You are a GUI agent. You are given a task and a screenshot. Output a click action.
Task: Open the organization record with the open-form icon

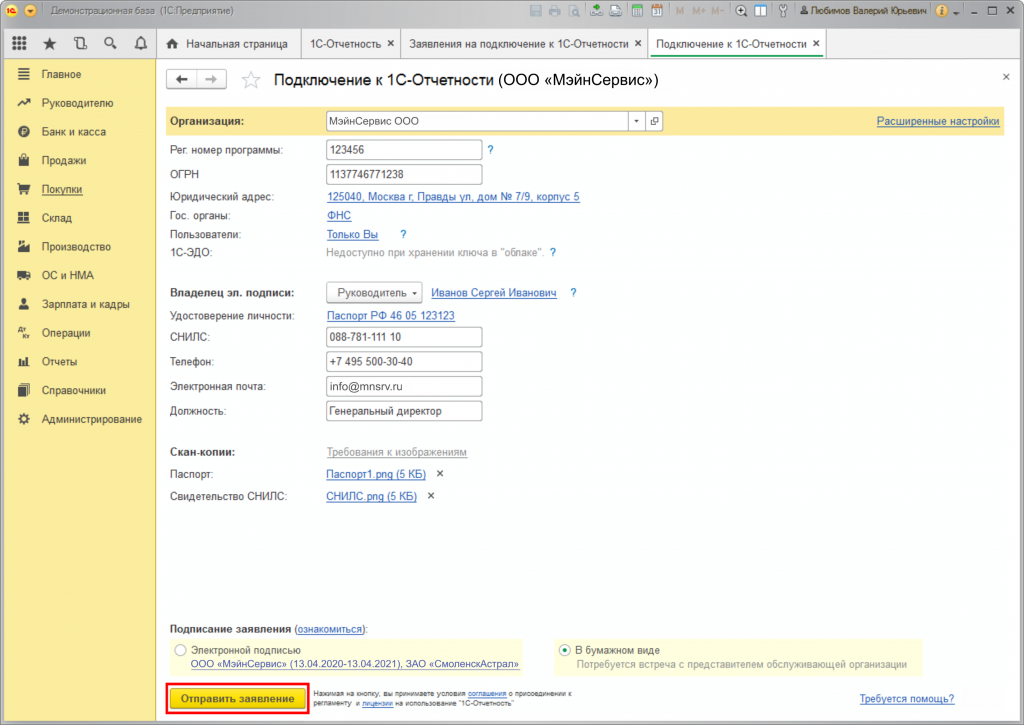click(654, 121)
